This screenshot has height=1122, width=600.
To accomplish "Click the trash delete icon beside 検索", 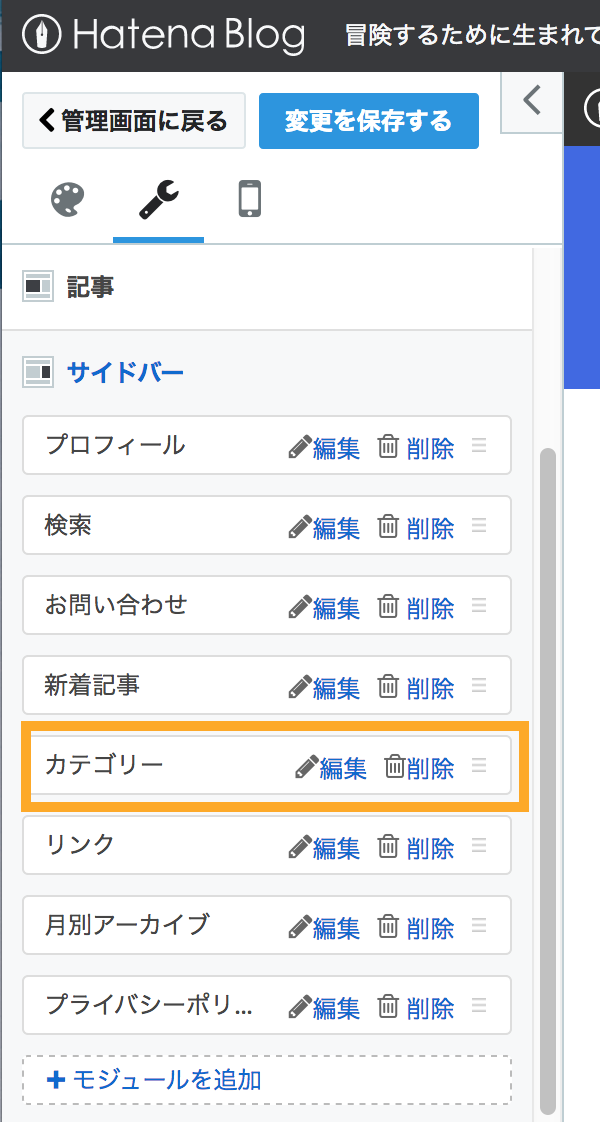I will pos(388,527).
